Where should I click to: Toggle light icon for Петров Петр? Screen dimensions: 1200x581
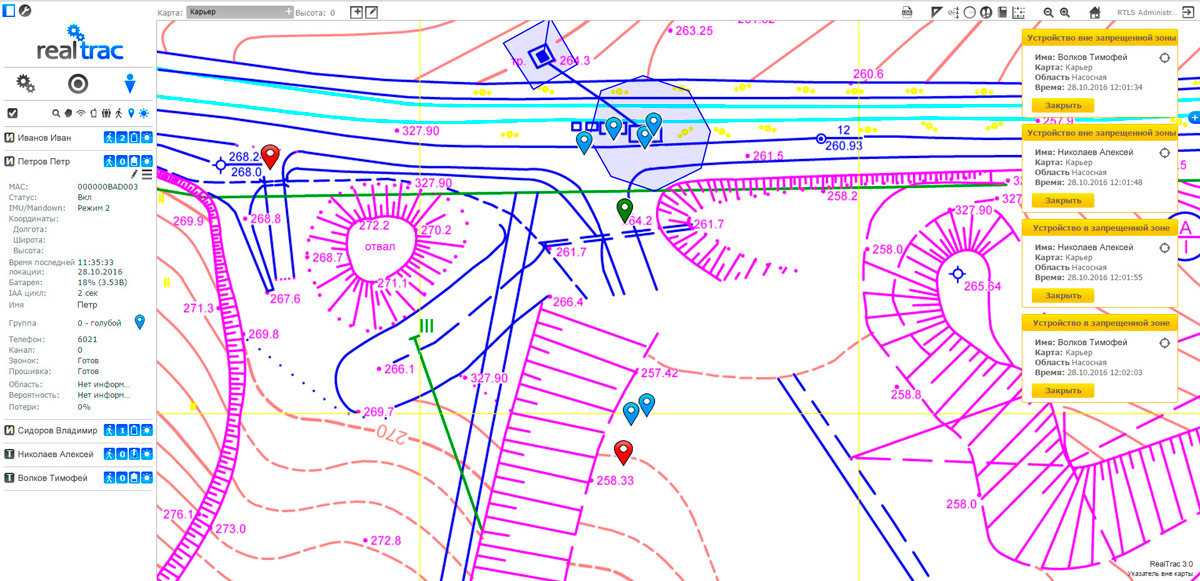[x=146, y=161]
